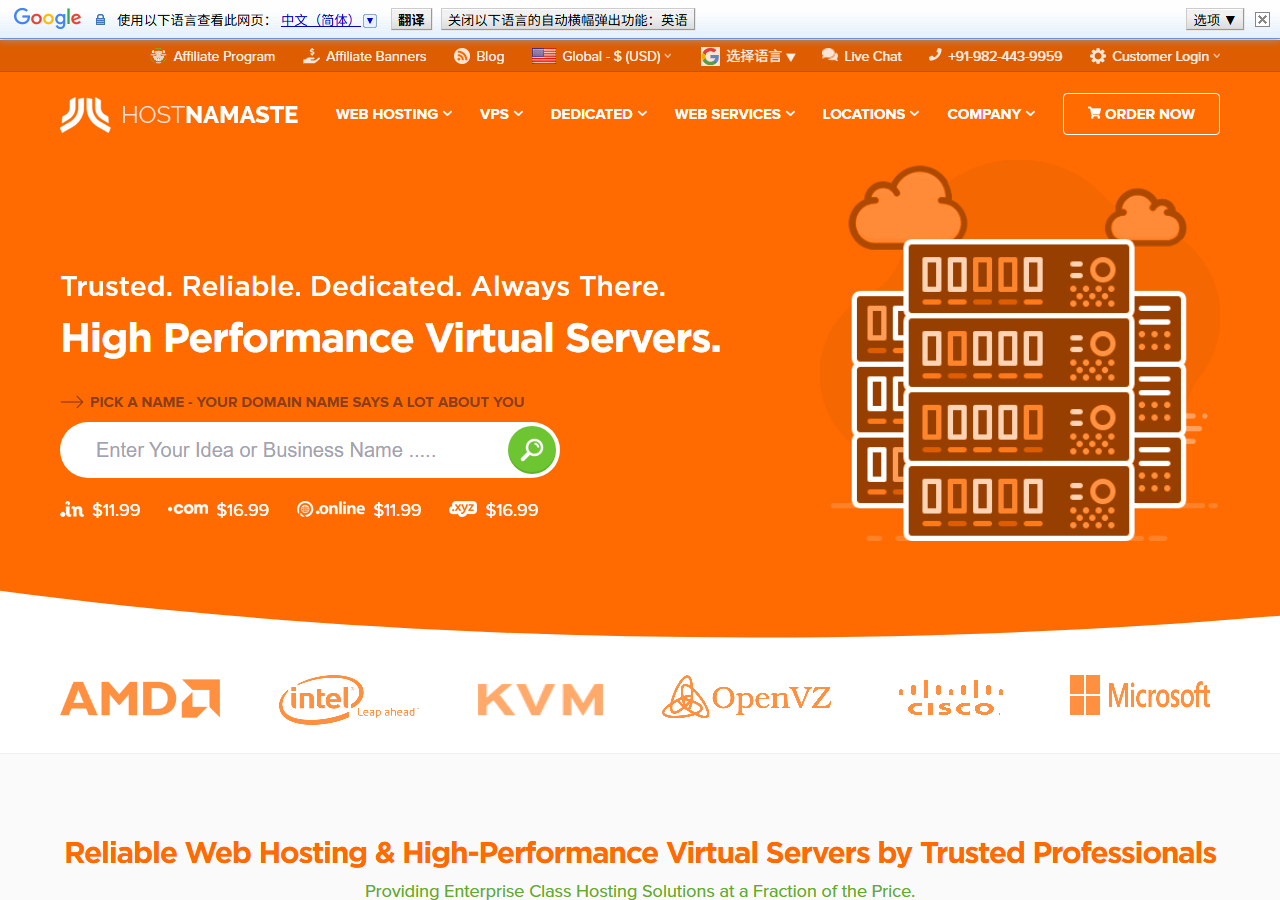Select the .com $16.99 domain price

(218, 509)
